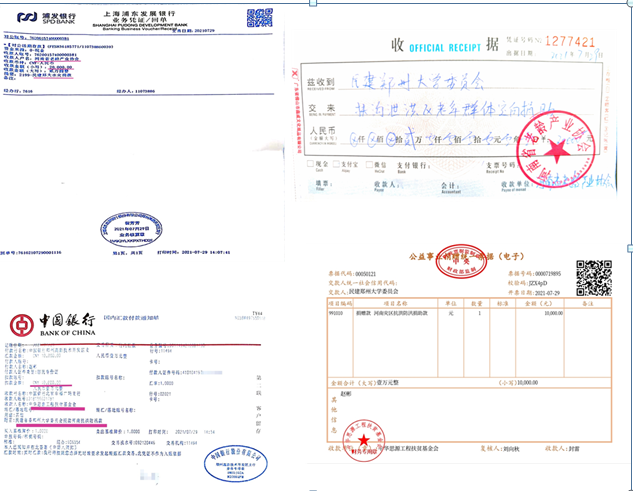Click the "OFFICIAL RECEIPT" heading text
This screenshot has width=633, height=491.
(445, 48)
